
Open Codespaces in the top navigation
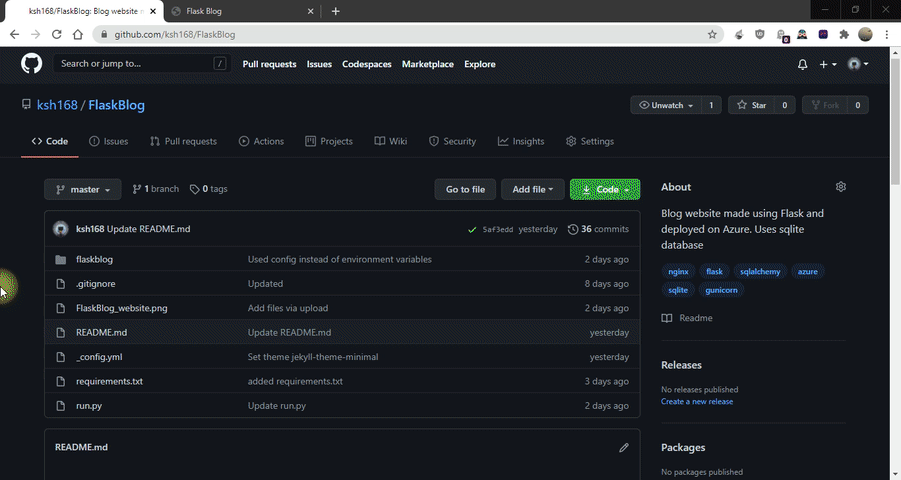(x=367, y=64)
